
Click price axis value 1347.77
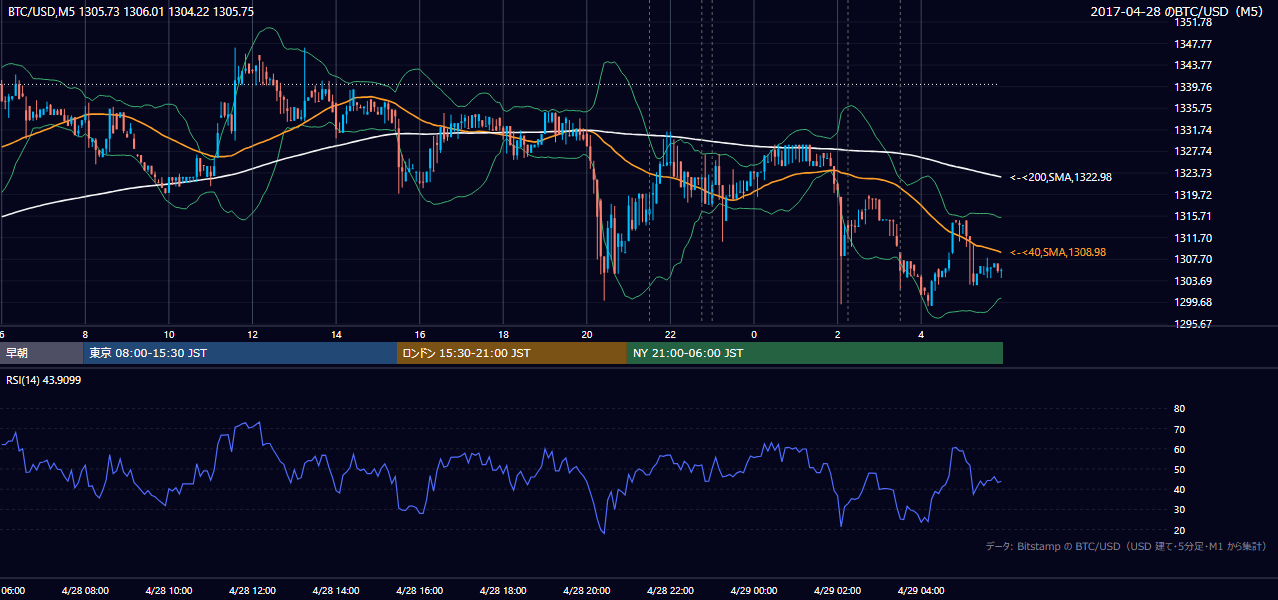[1193, 44]
